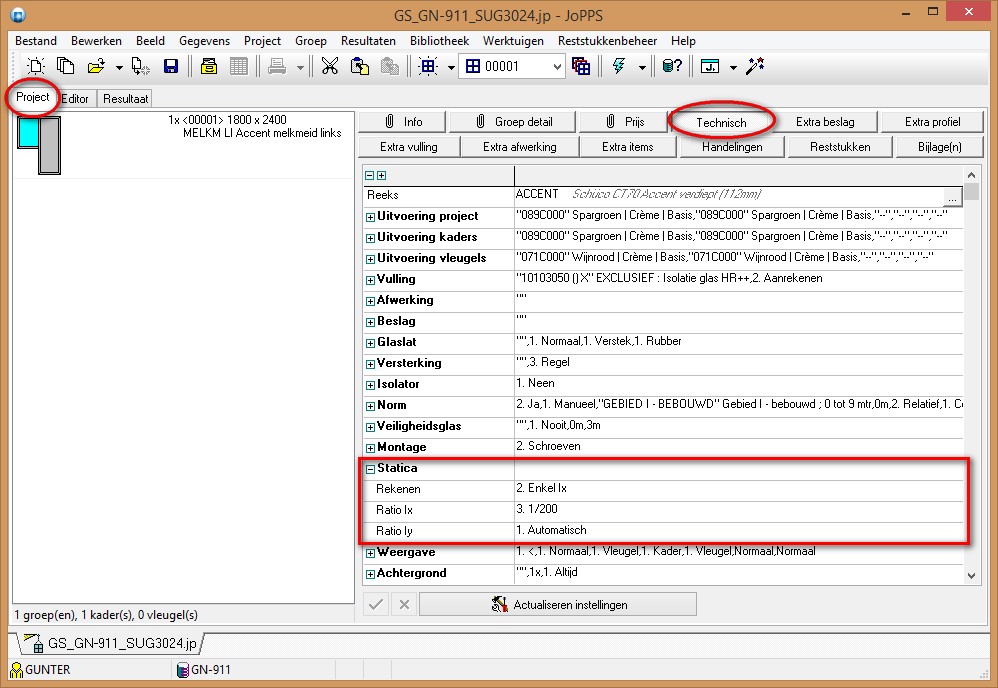The height and width of the screenshot is (688, 998).
Task: Open the dropdown arrow next to open folder
Action: point(119,67)
